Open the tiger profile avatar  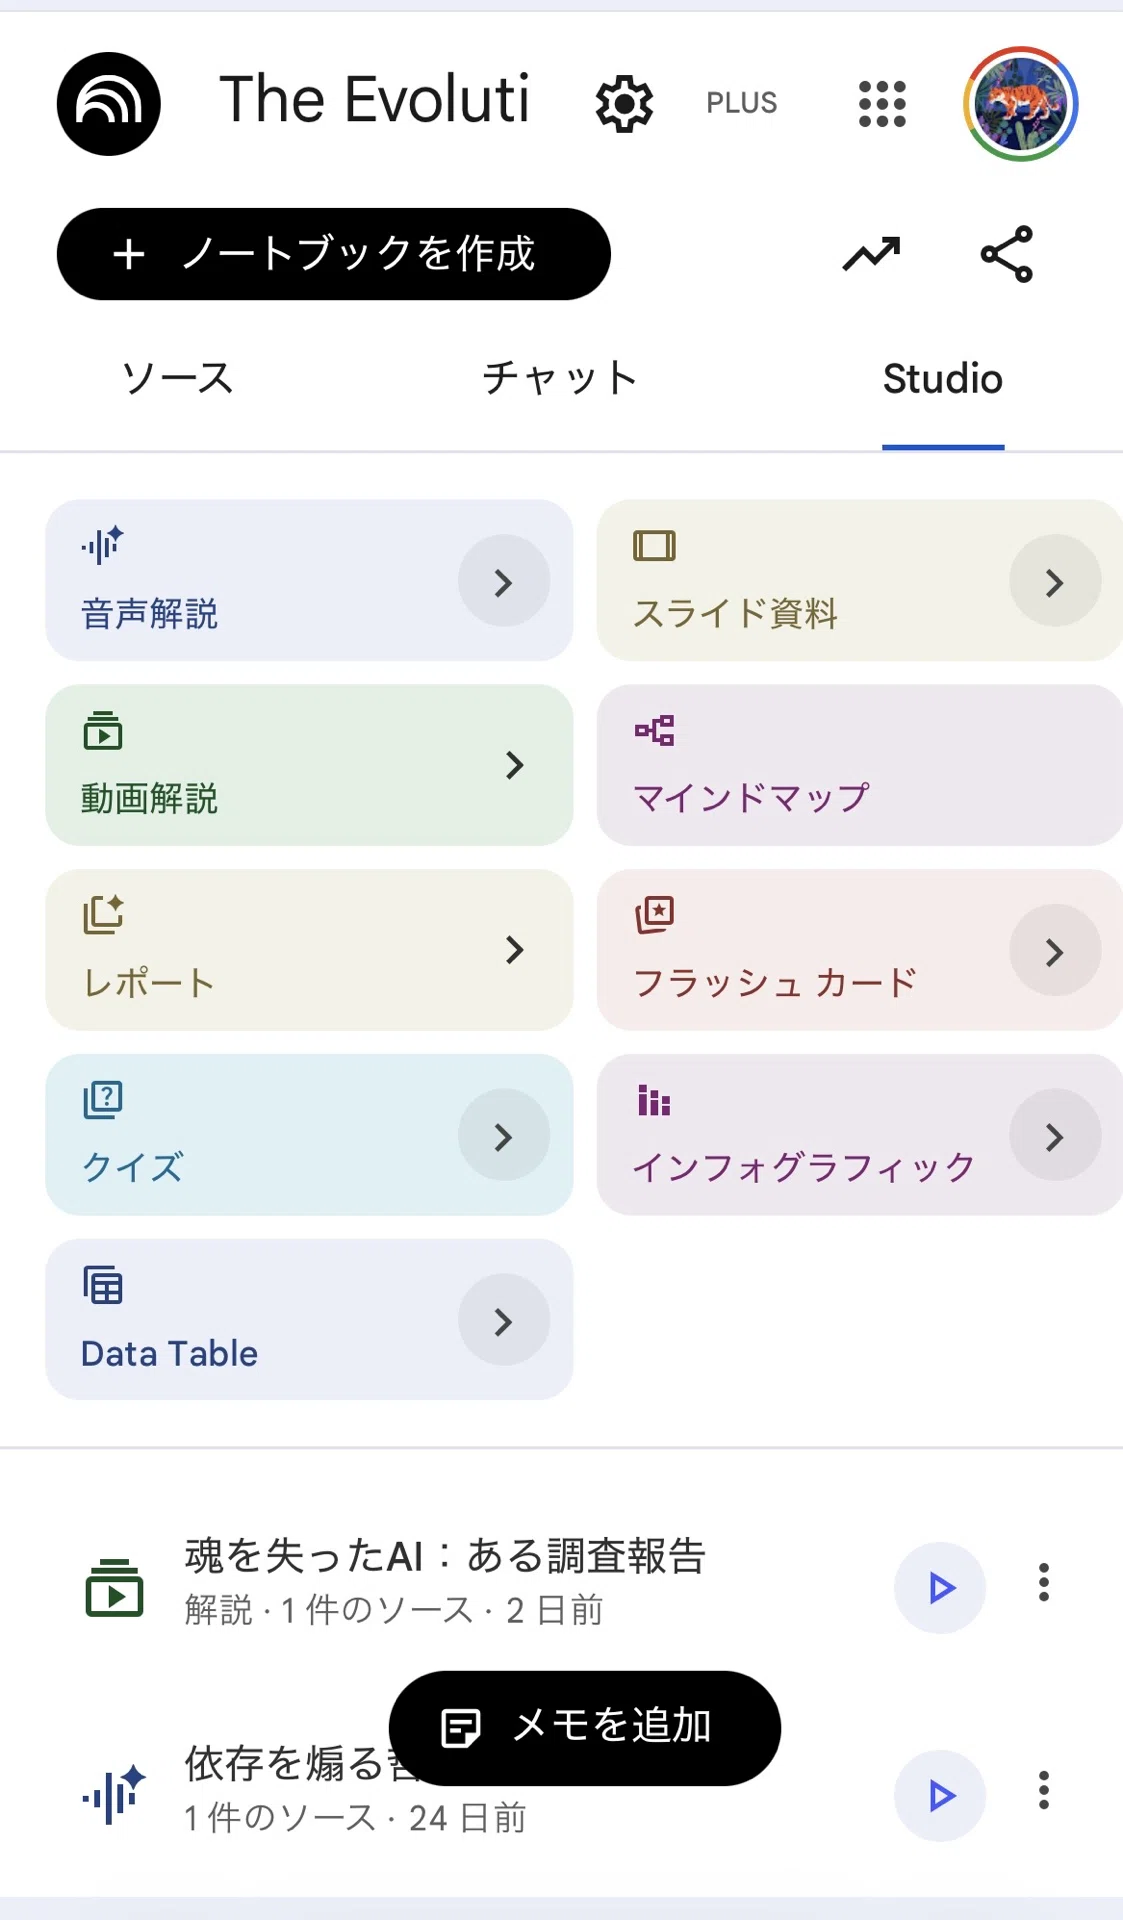tap(1021, 104)
